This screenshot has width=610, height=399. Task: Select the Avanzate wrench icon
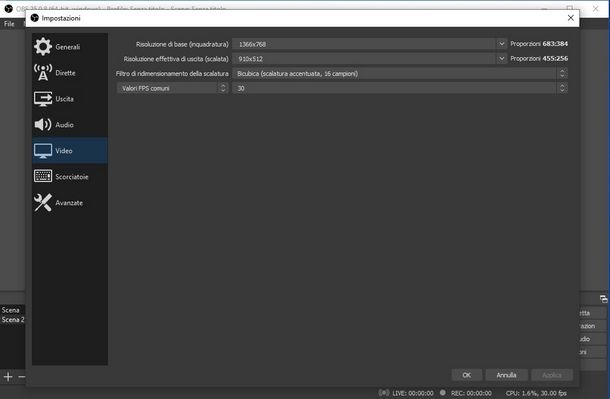coord(43,203)
